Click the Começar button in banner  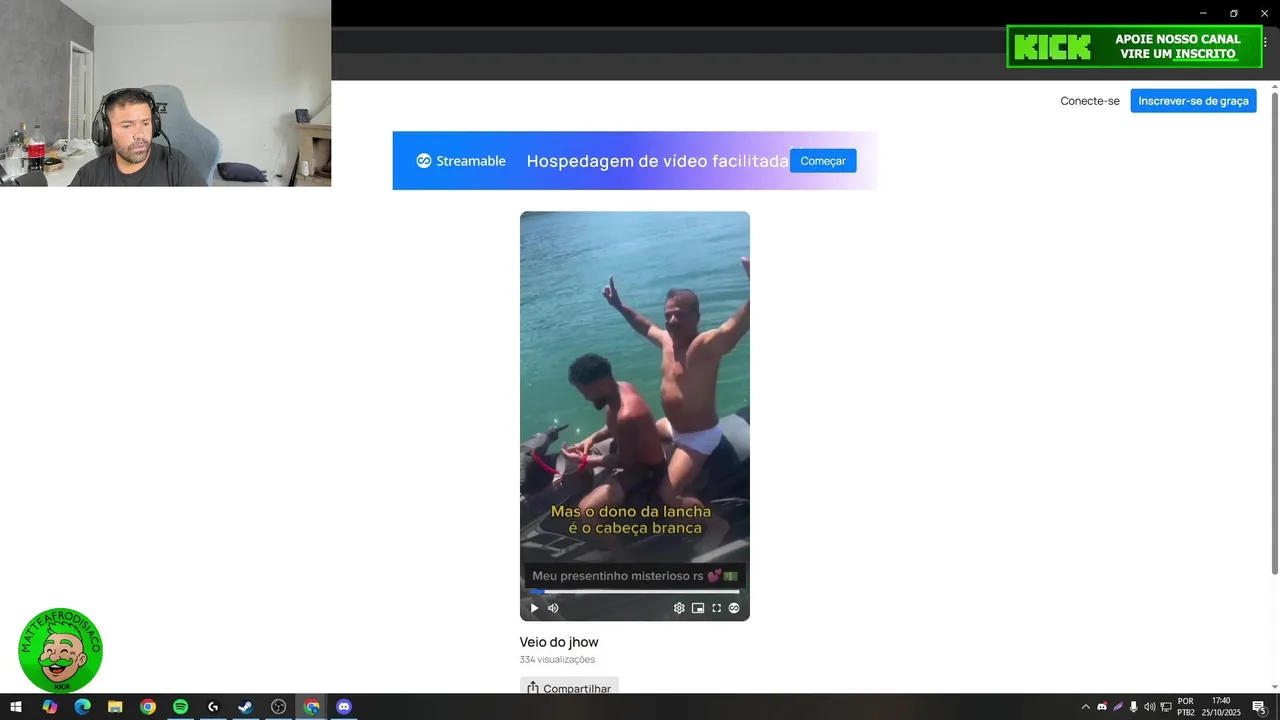coord(823,161)
